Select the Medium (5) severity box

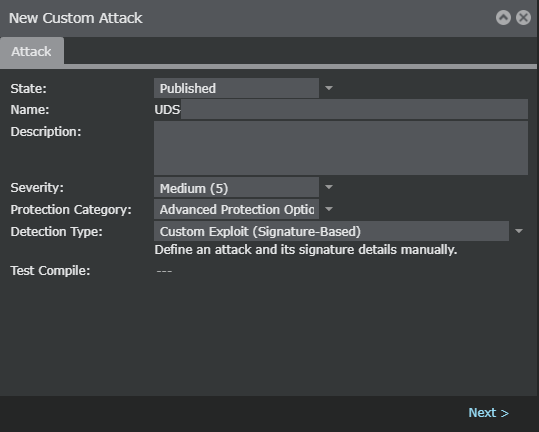point(236,187)
